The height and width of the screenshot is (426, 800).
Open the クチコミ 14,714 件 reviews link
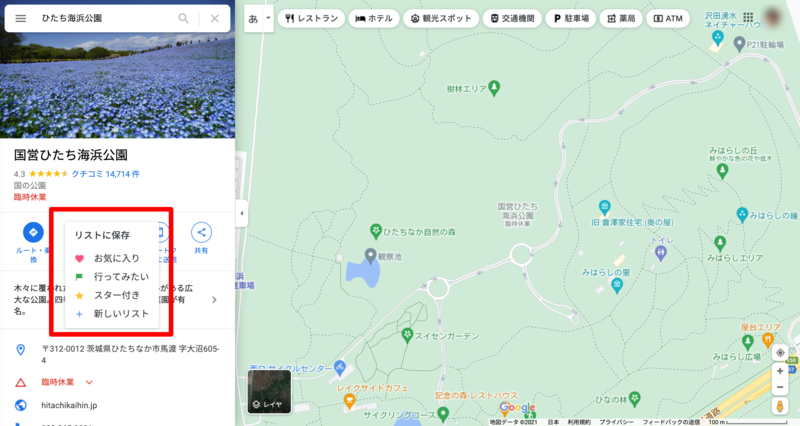(105, 174)
